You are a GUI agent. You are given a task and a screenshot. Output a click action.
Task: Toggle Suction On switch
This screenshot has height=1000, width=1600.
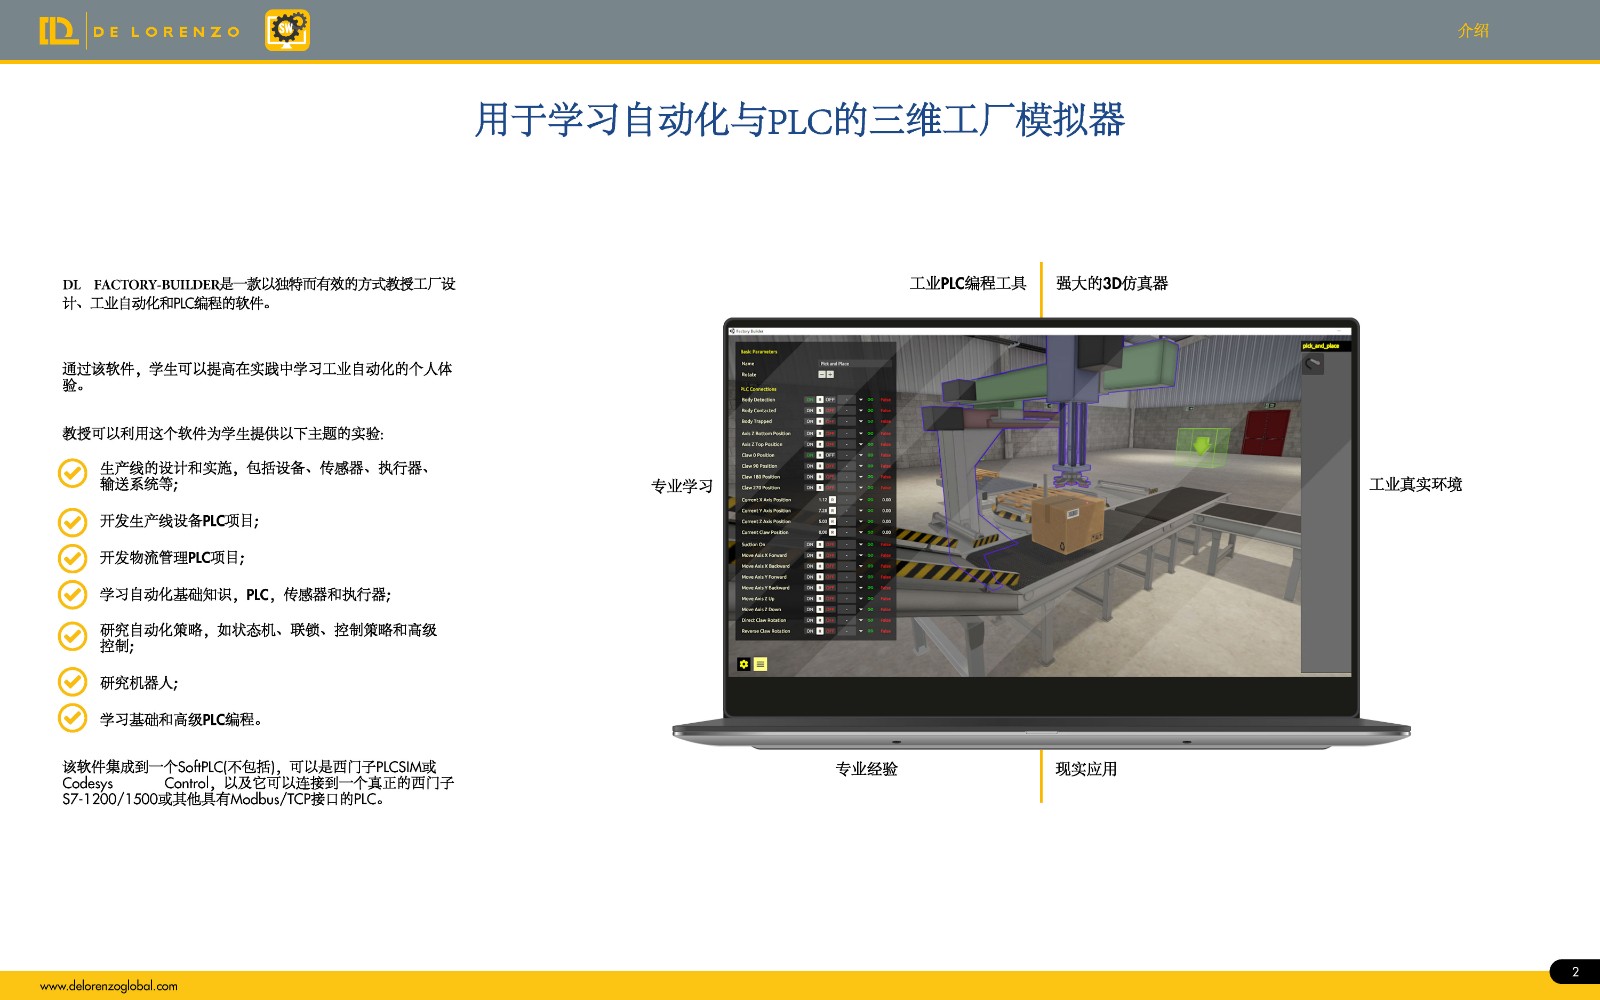click(820, 544)
